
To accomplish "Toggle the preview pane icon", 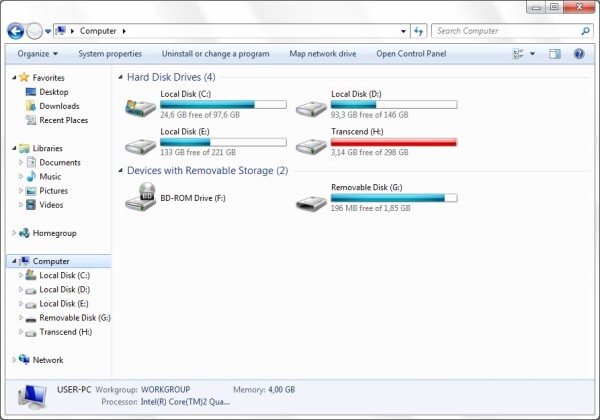I will 554,54.
